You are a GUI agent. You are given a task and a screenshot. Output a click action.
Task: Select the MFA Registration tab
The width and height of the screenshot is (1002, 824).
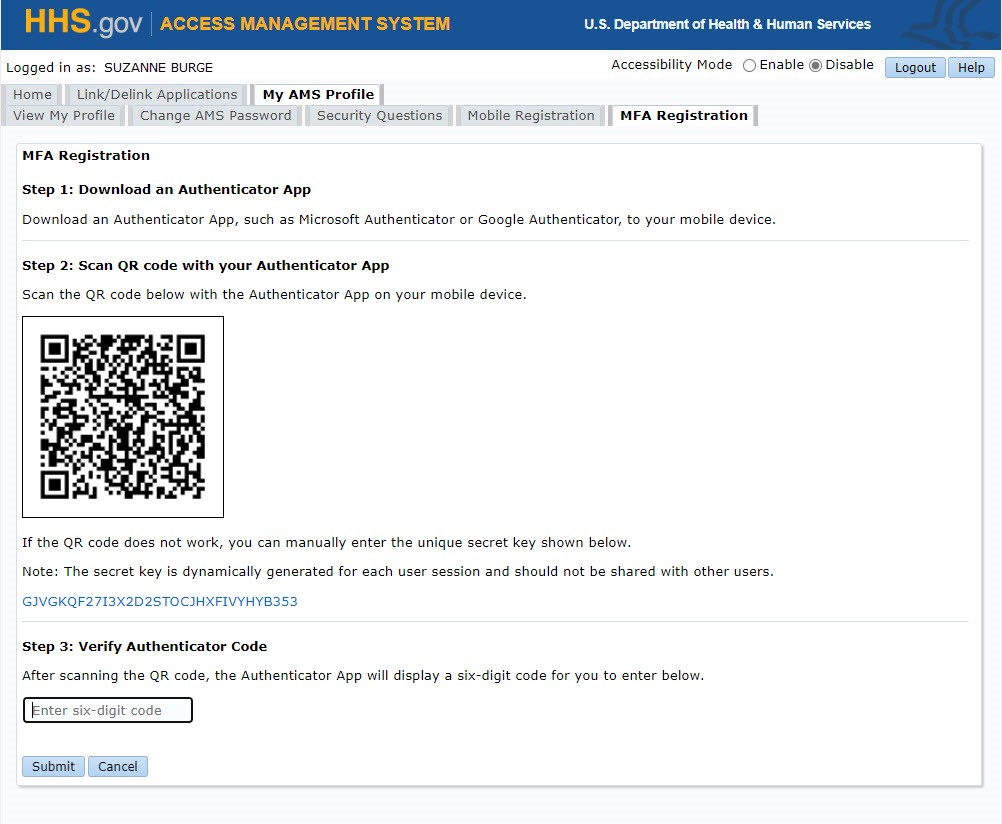click(683, 115)
